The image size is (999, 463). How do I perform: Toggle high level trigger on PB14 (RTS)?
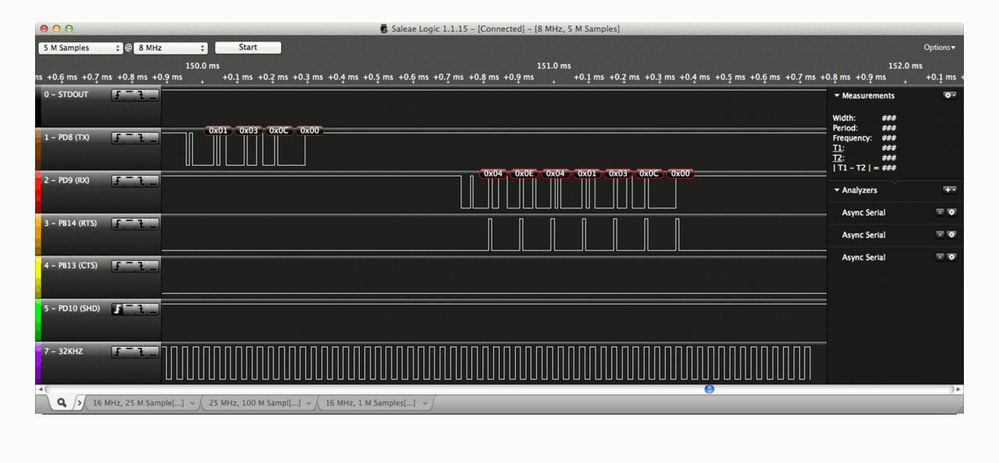click(x=130, y=224)
